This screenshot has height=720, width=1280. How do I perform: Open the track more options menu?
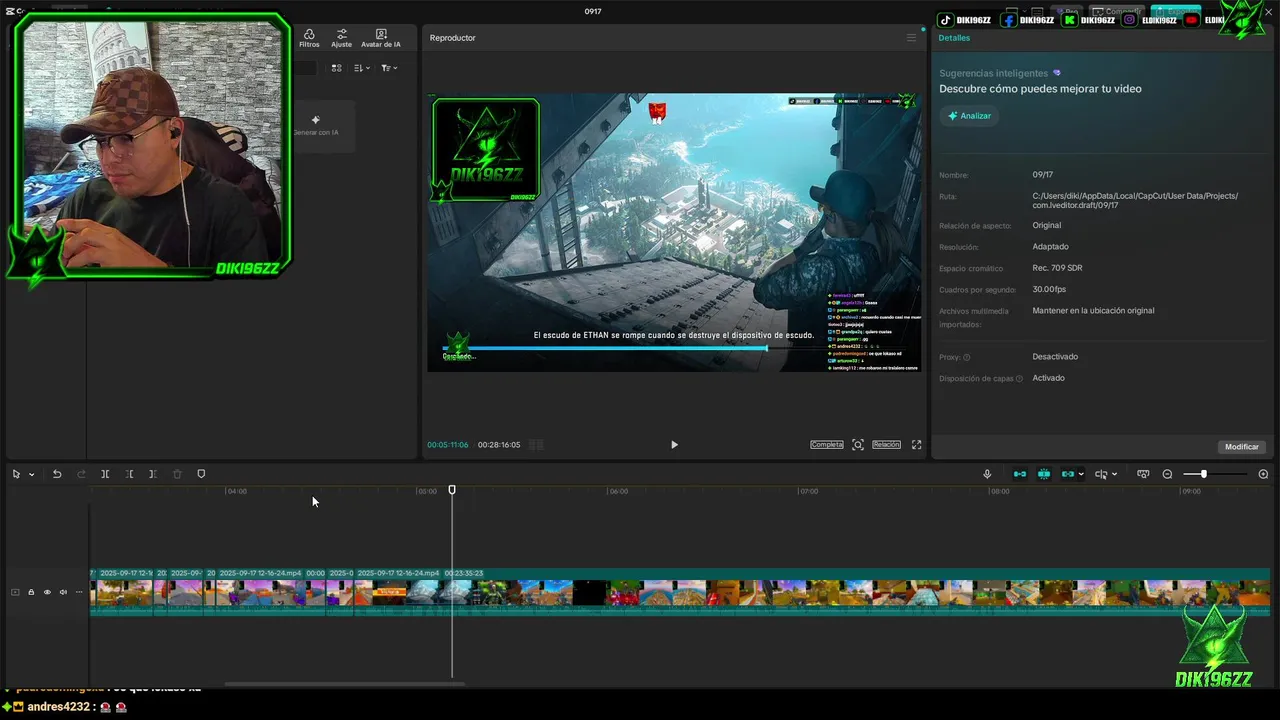pyautogui.click(x=79, y=592)
